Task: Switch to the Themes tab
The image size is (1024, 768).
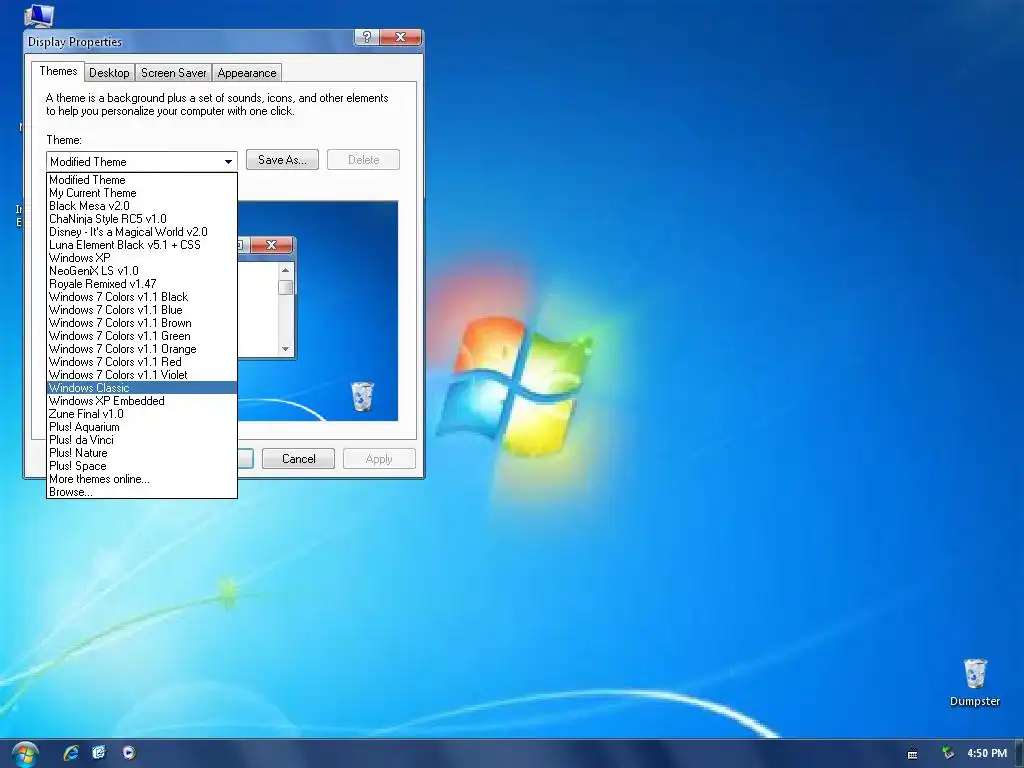Action: coord(58,71)
